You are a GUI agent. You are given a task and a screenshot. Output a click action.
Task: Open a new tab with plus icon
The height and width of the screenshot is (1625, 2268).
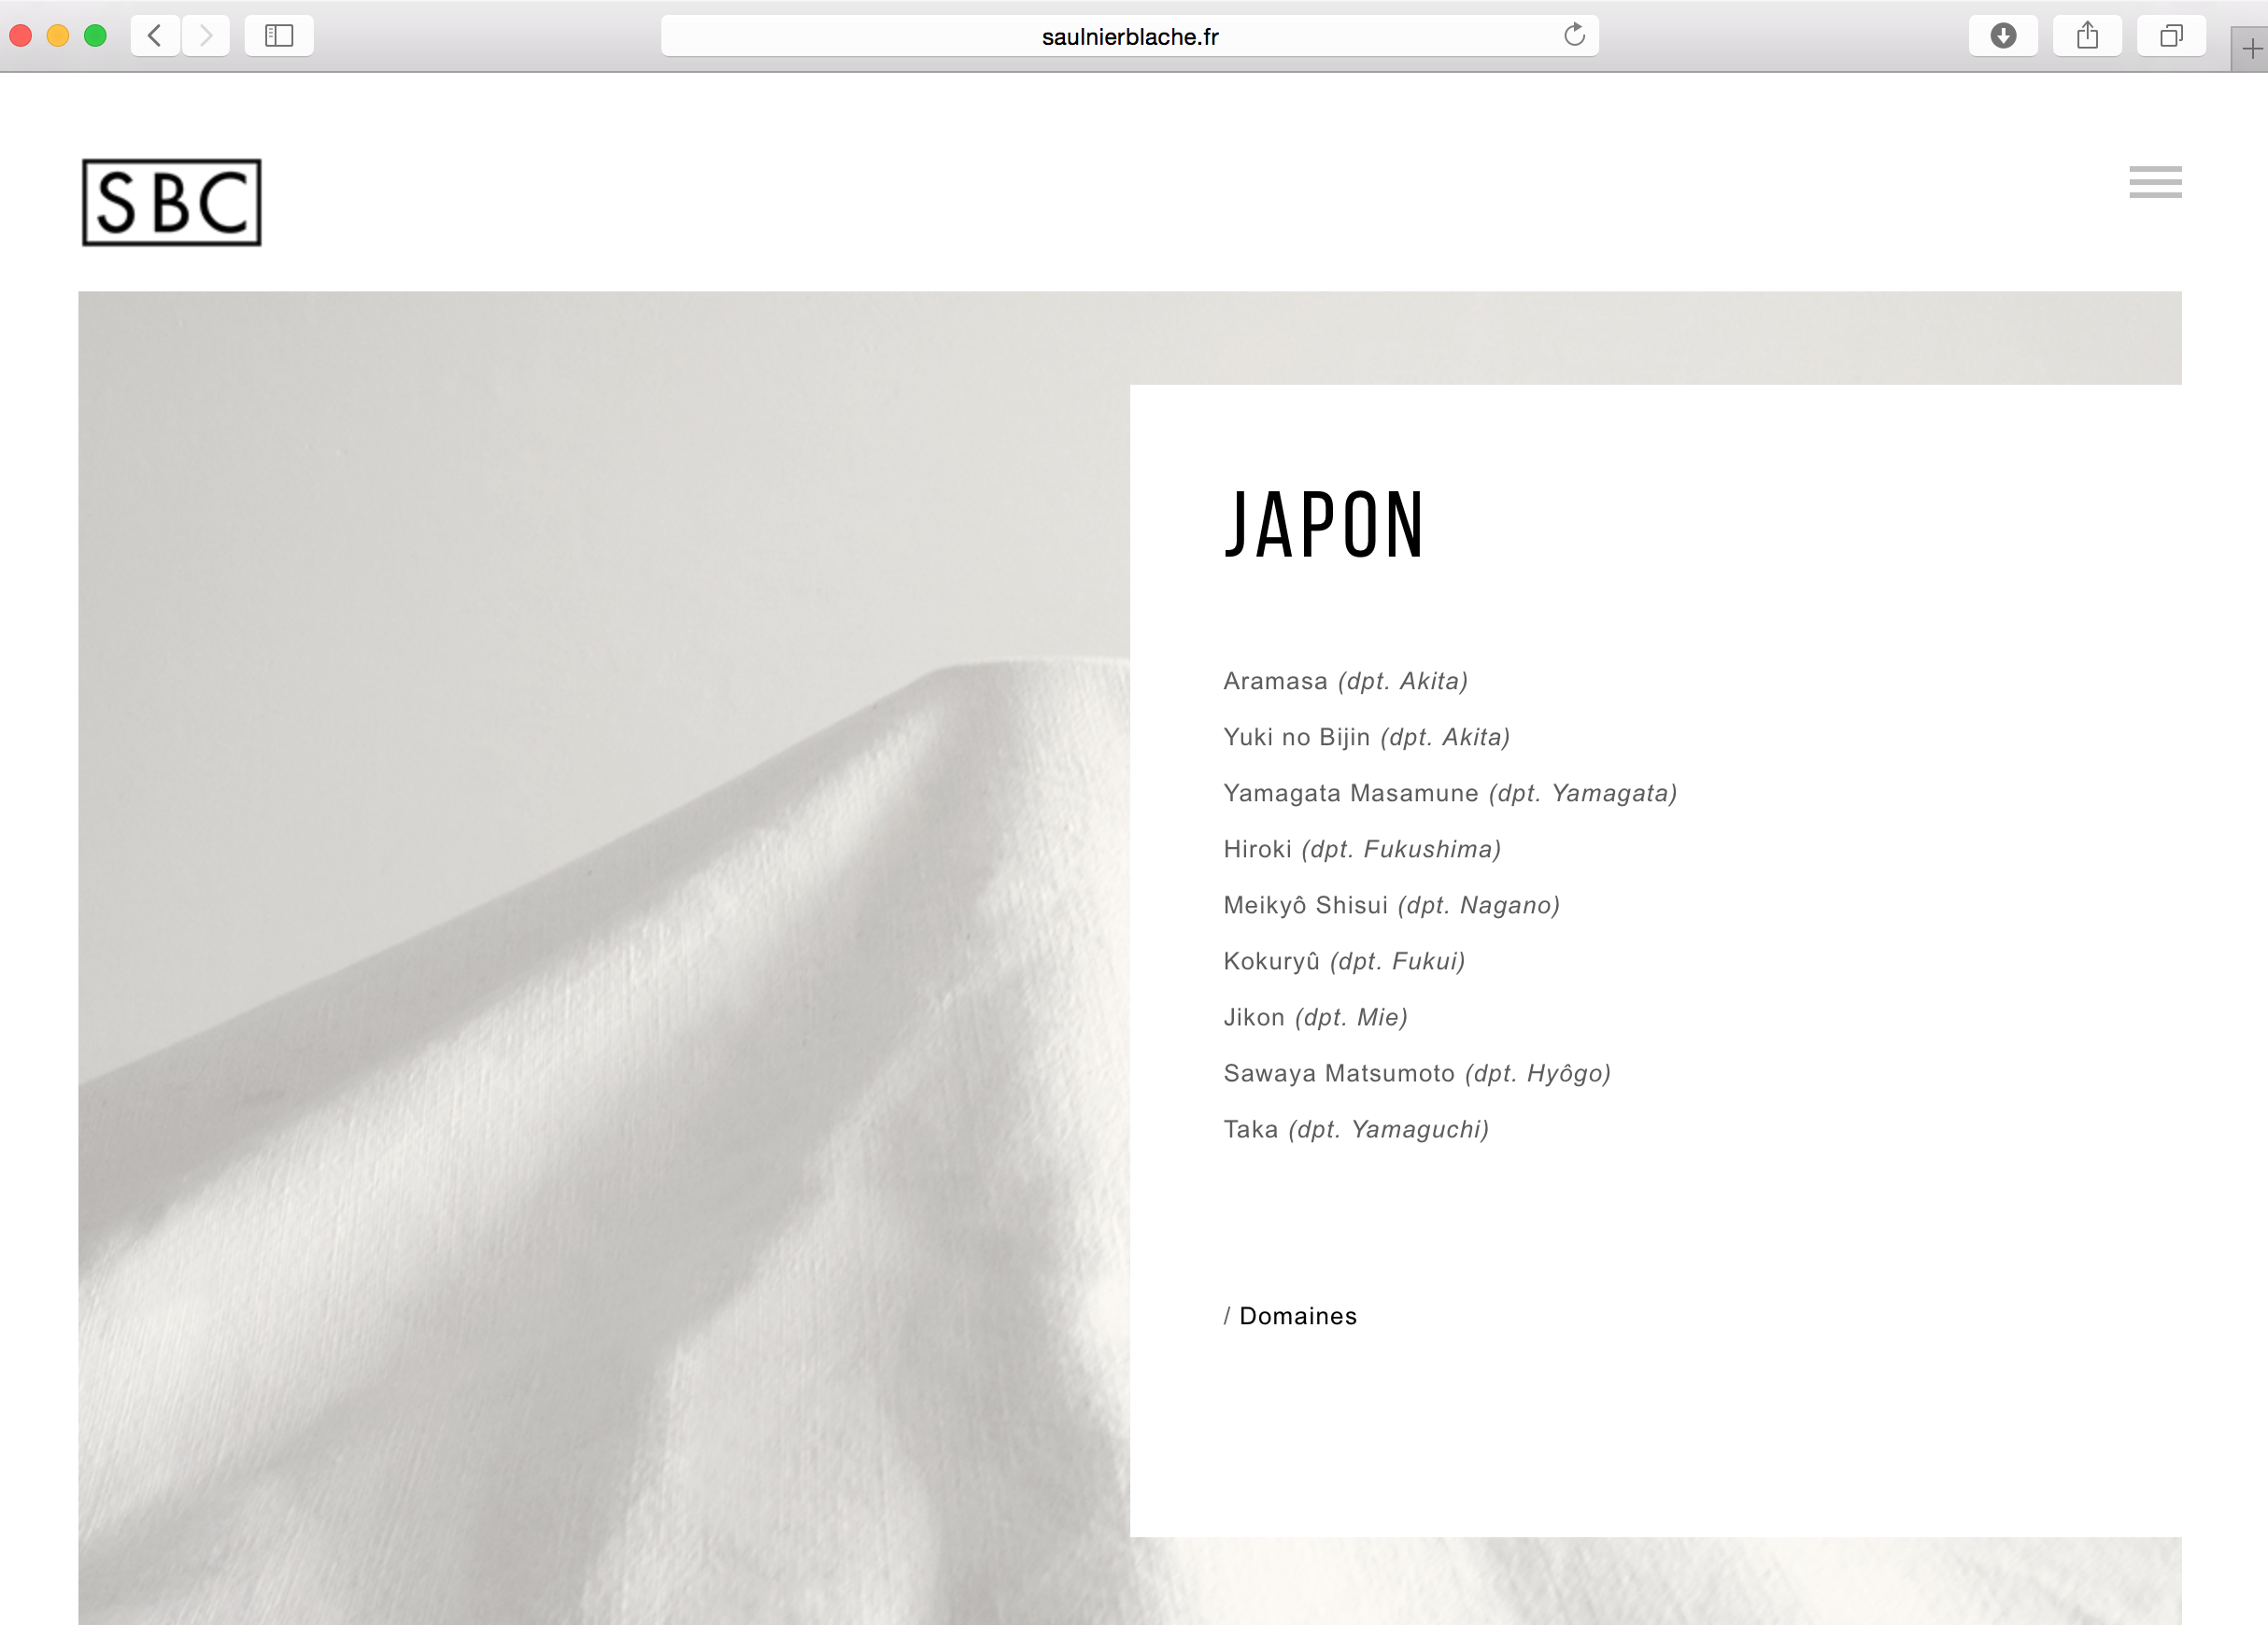point(2252,48)
